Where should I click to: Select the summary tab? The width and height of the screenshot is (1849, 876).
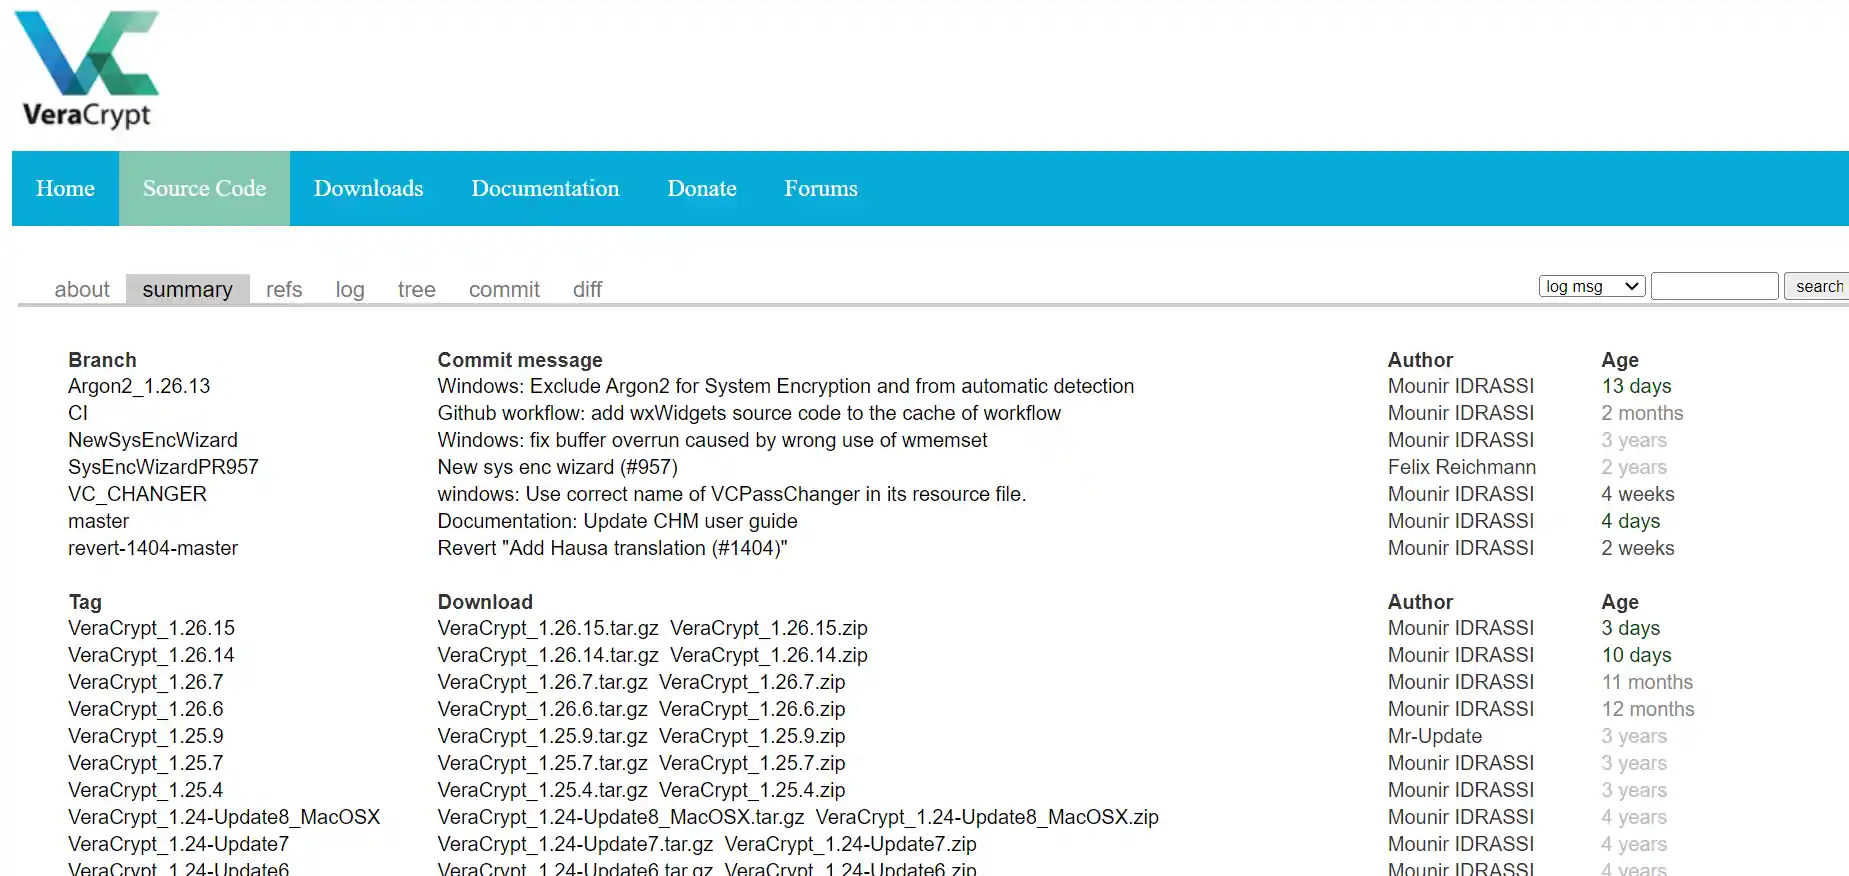click(x=187, y=289)
